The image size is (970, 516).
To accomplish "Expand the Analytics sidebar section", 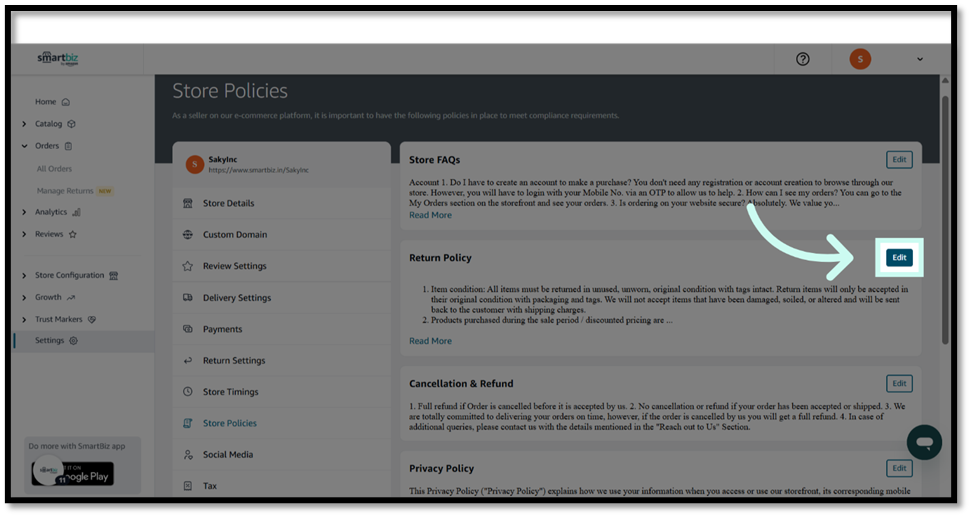I will [x=24, y=212].
